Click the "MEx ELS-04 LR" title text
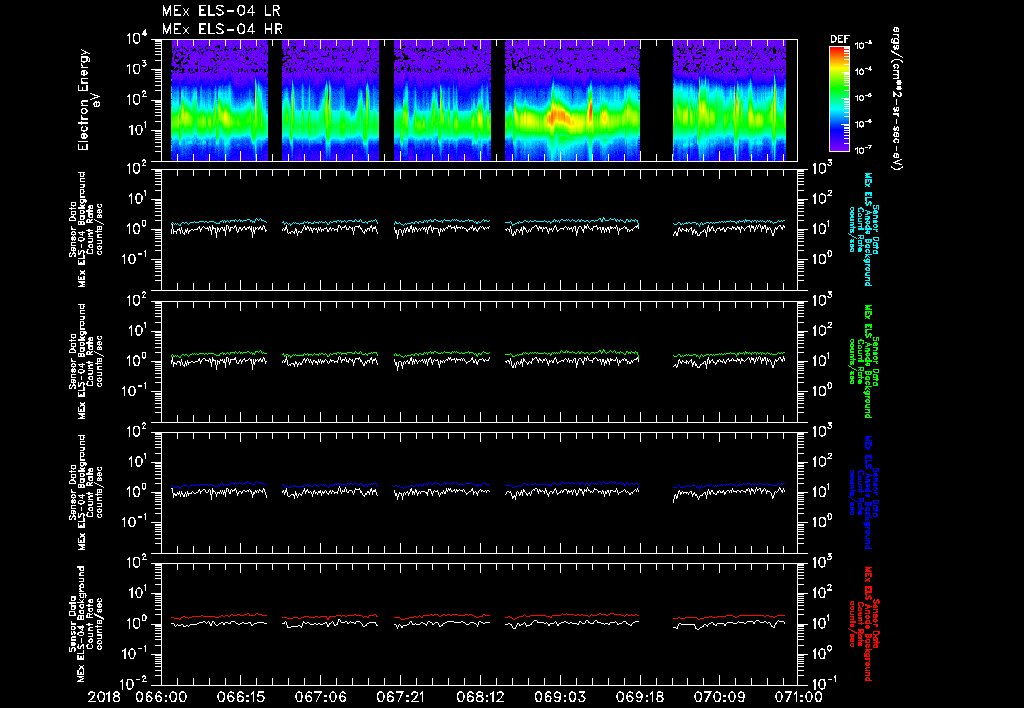This screenshot has height=708, width=1024. click(221, 11)
